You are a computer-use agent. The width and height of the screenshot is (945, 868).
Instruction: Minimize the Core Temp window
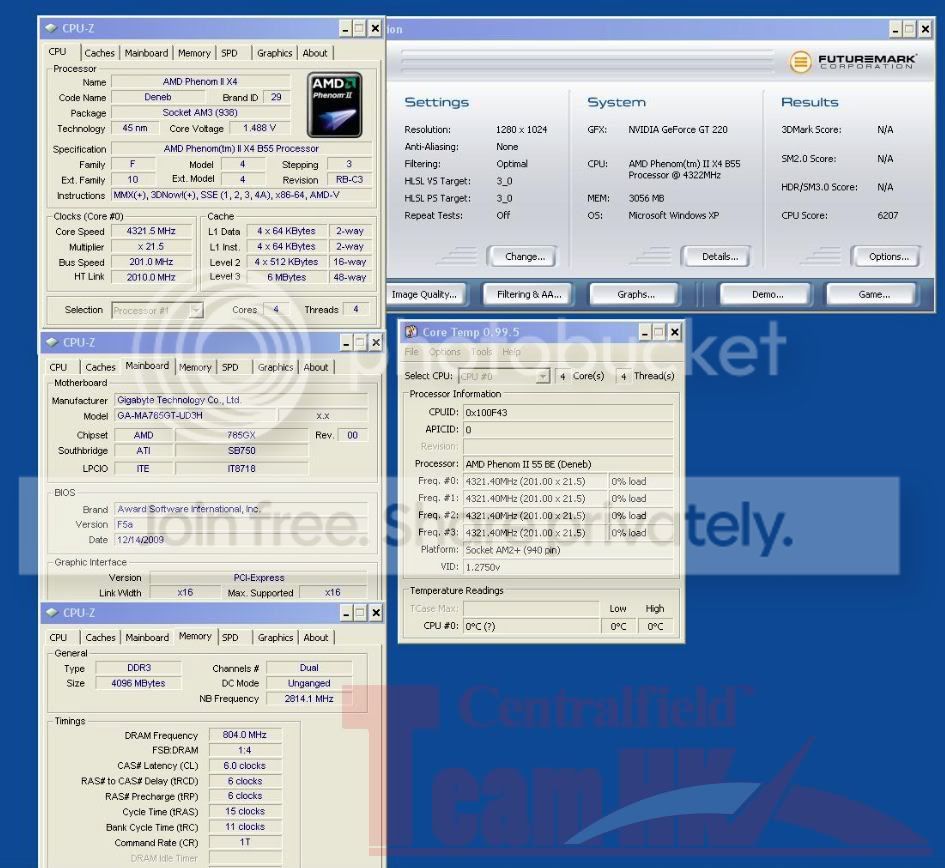coord(644,332)
